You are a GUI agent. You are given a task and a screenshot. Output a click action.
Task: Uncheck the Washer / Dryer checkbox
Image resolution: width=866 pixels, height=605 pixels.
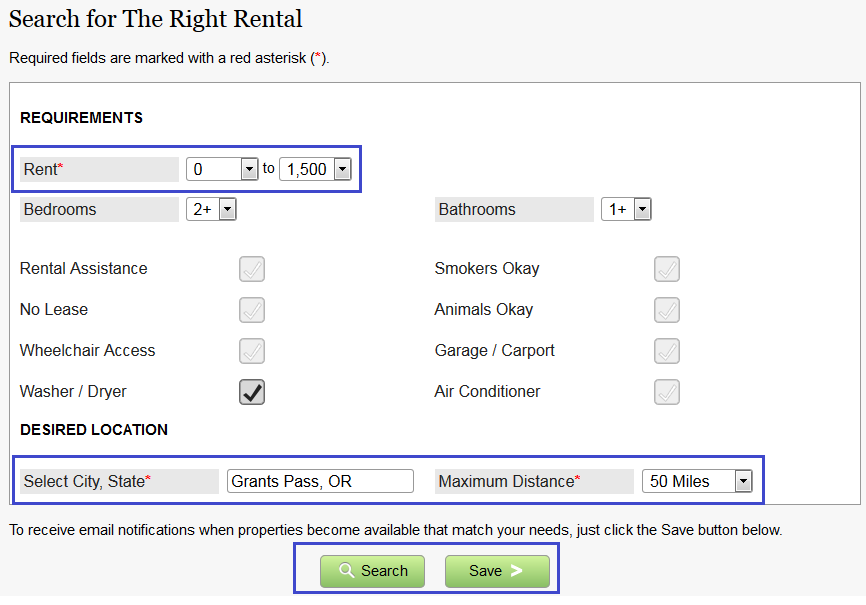[252, 392]
